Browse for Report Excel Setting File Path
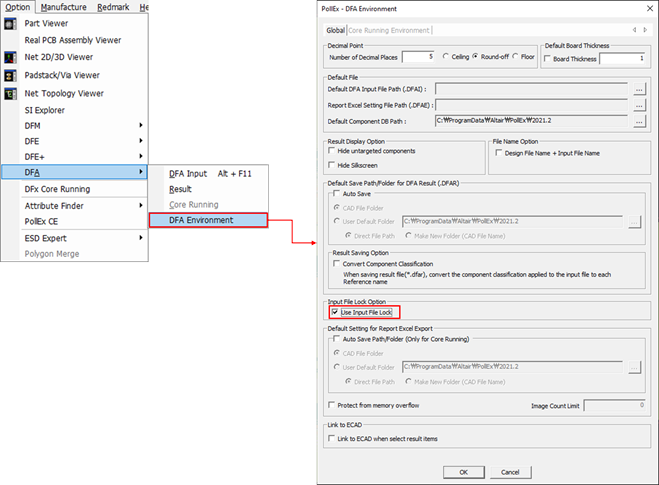Image resolution: width=659 pixels, height=485 pixels. point(639,105)
